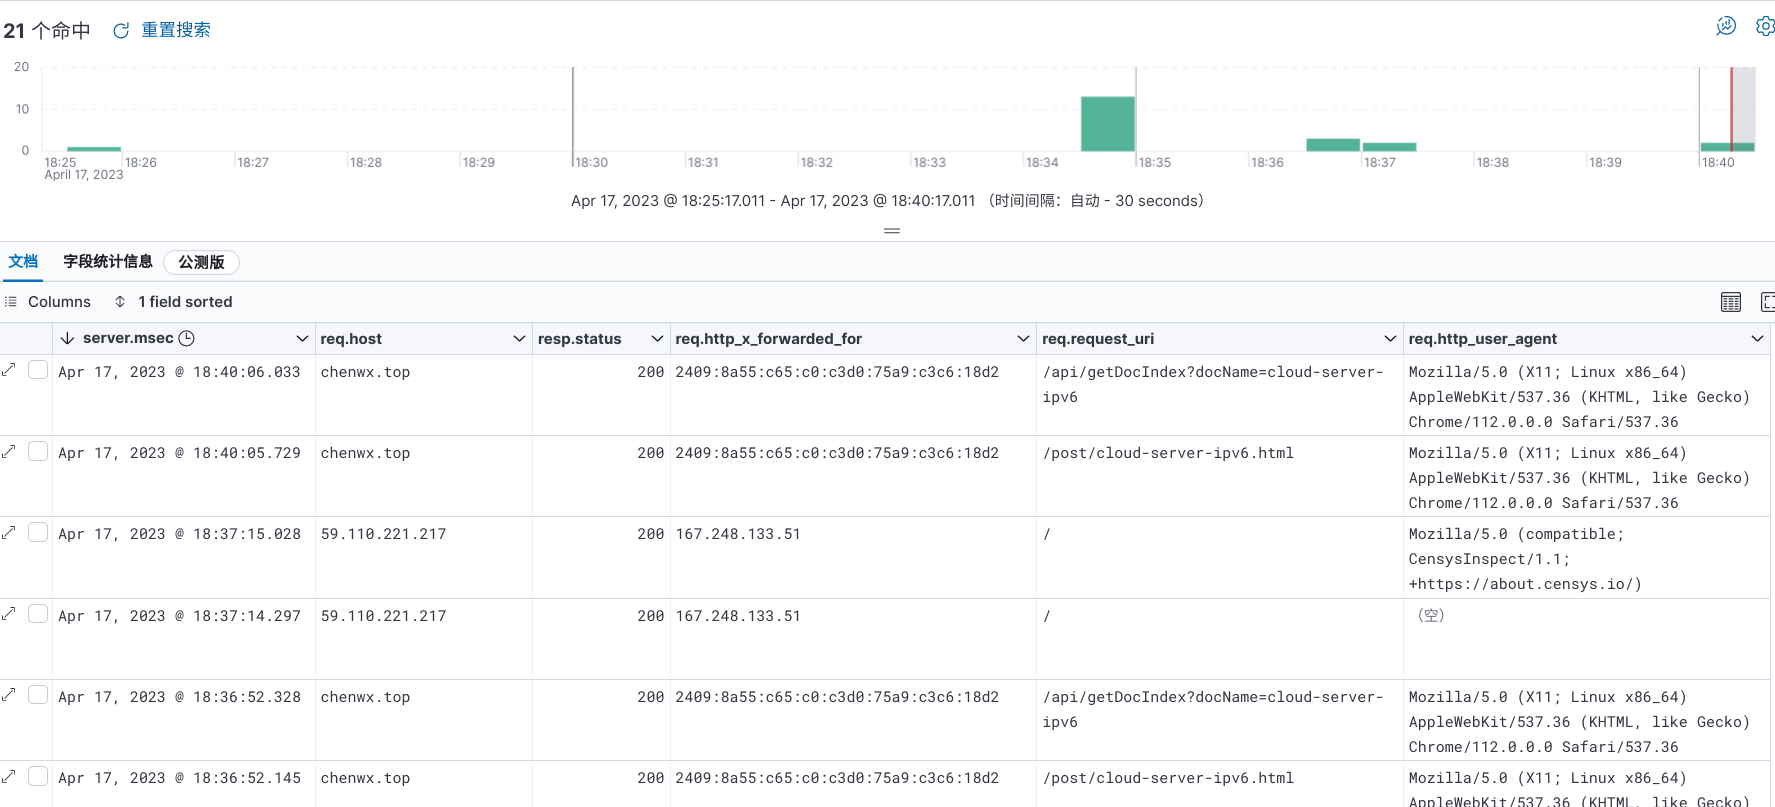This screenshot has height=807, width=1775.
Task: Click the clock icon in server.msec header
Action: click(x=186, y=339)
